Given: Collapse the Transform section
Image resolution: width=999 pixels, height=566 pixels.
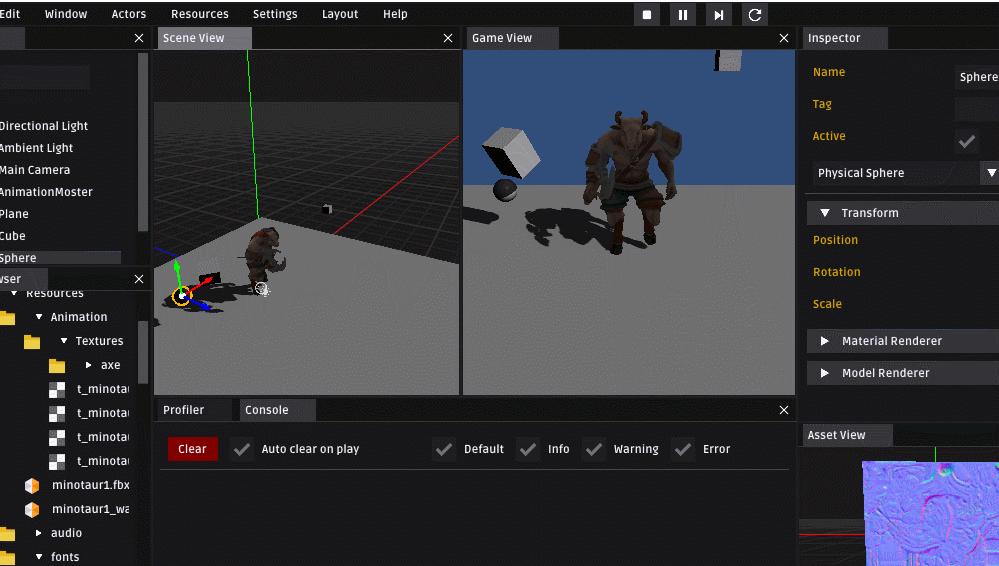Looking at the screenshot, I should [825, 213].
